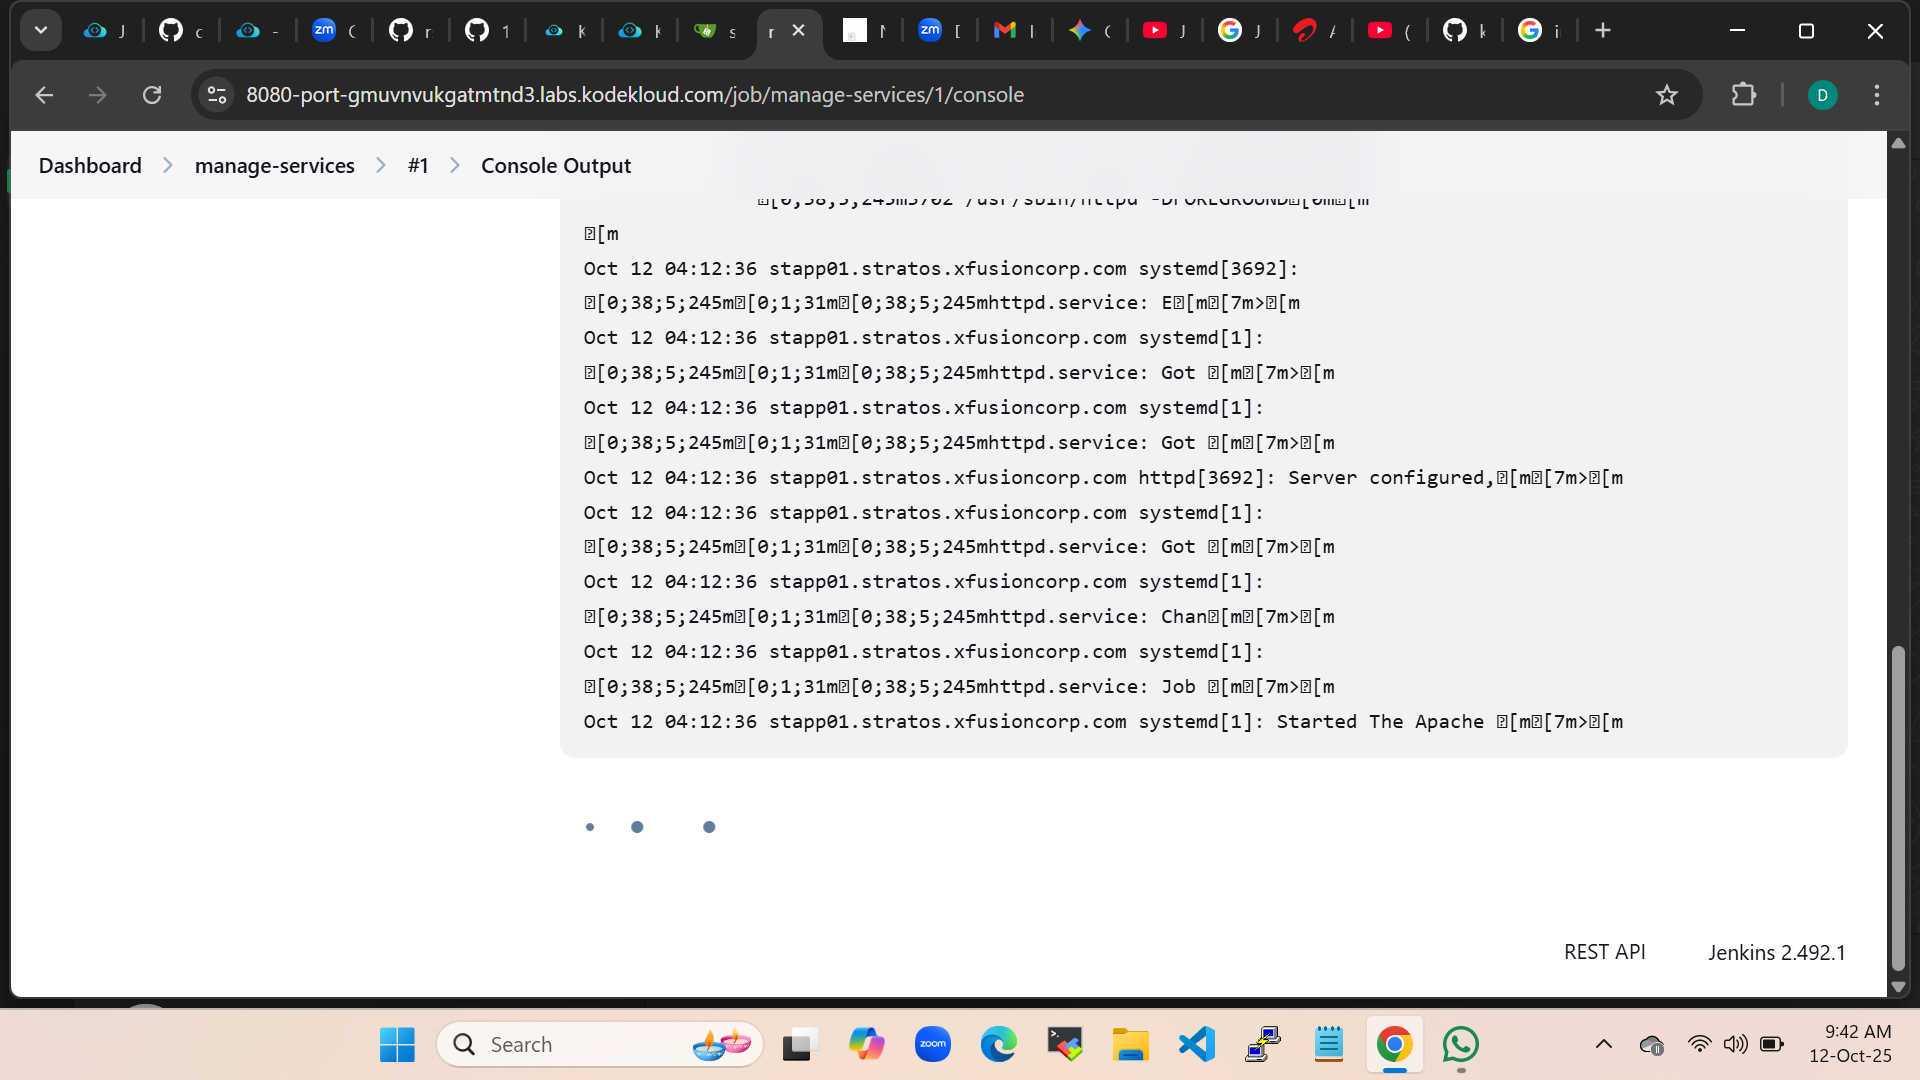Open a new browser tab

[x=1603, y=31]
